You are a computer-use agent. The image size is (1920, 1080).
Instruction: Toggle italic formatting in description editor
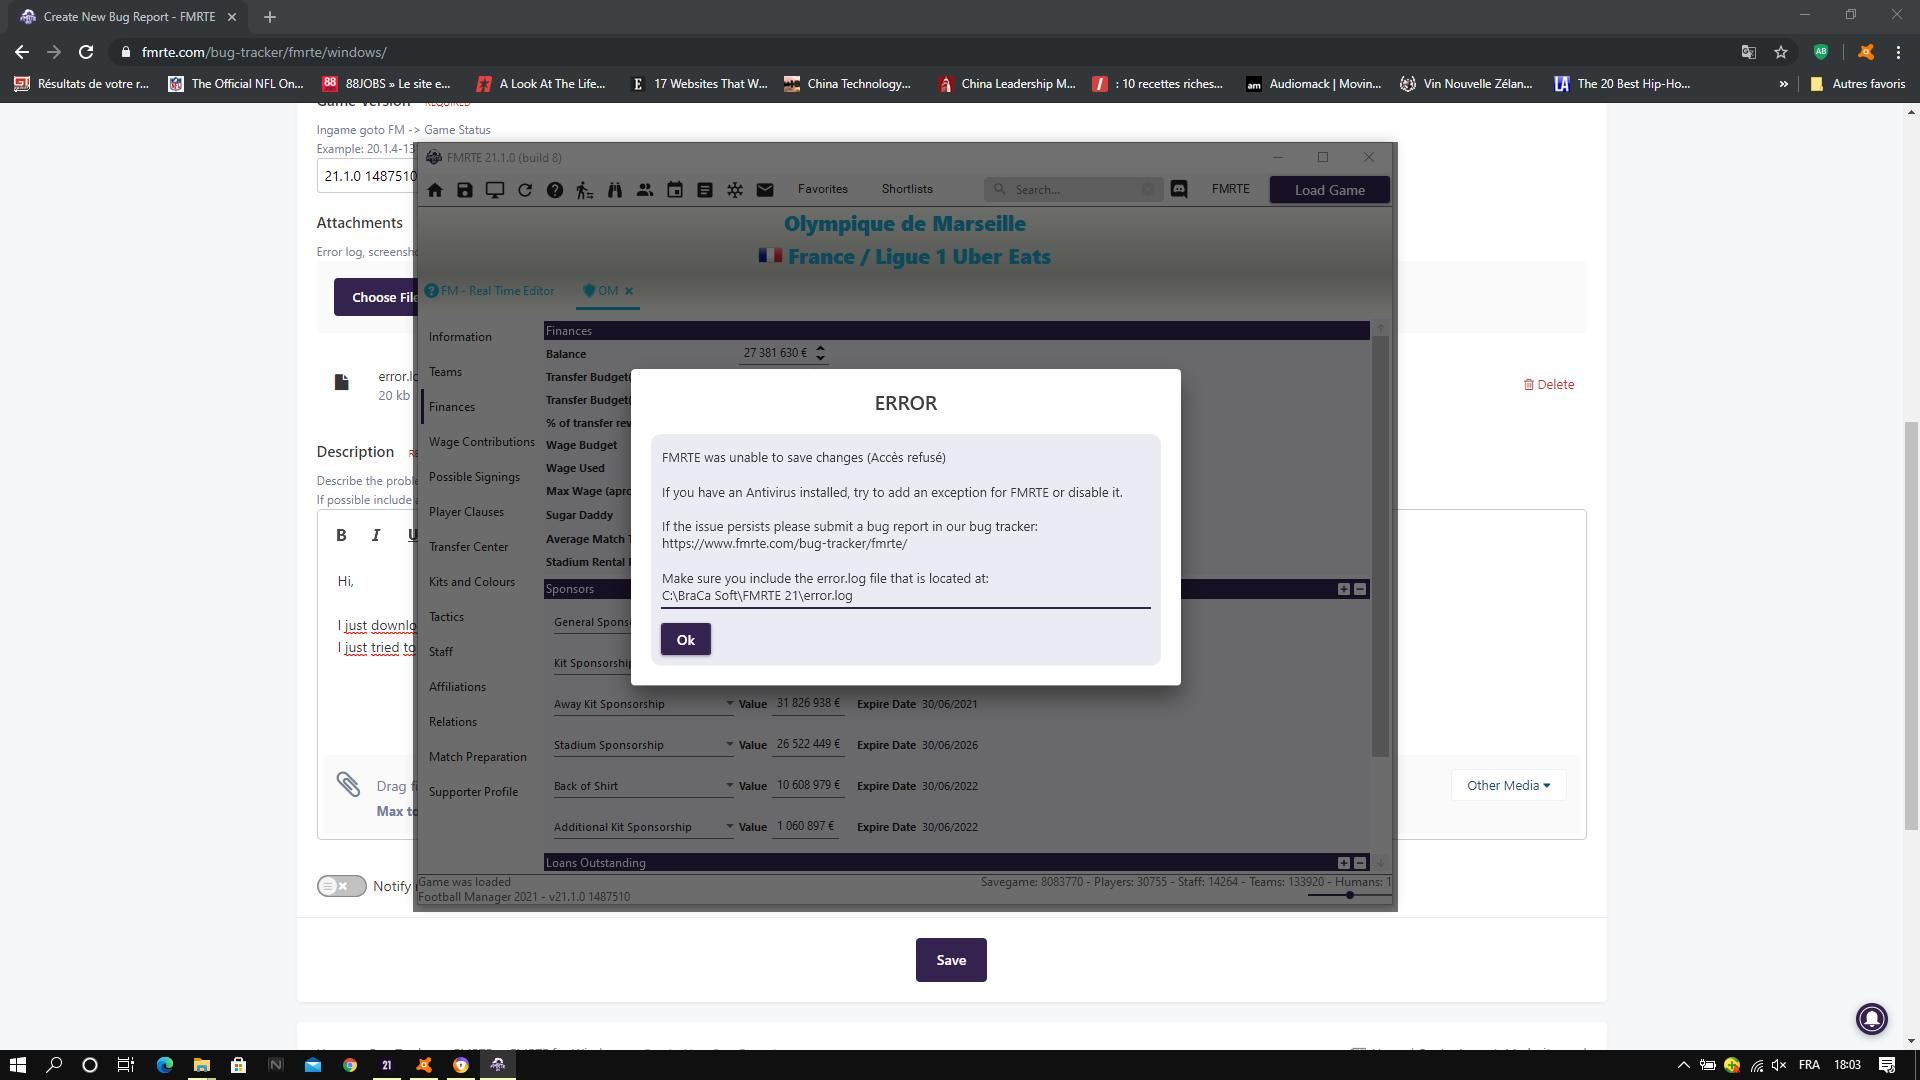click(376, 535)
